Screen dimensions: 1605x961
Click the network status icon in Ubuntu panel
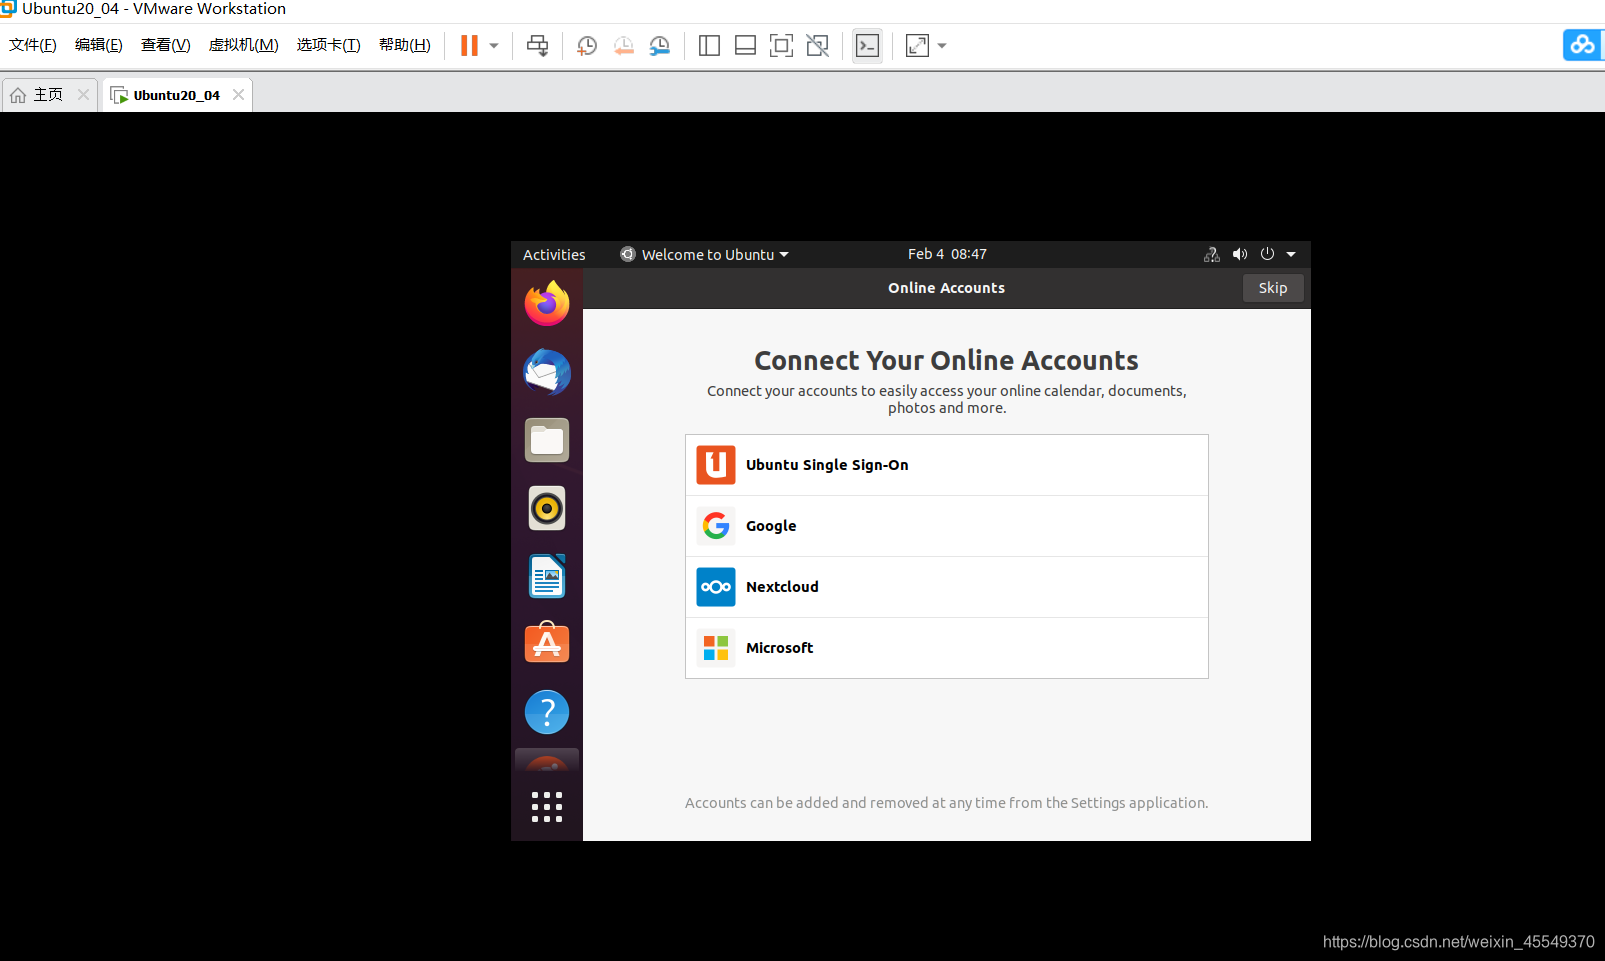click(1212, 254)
